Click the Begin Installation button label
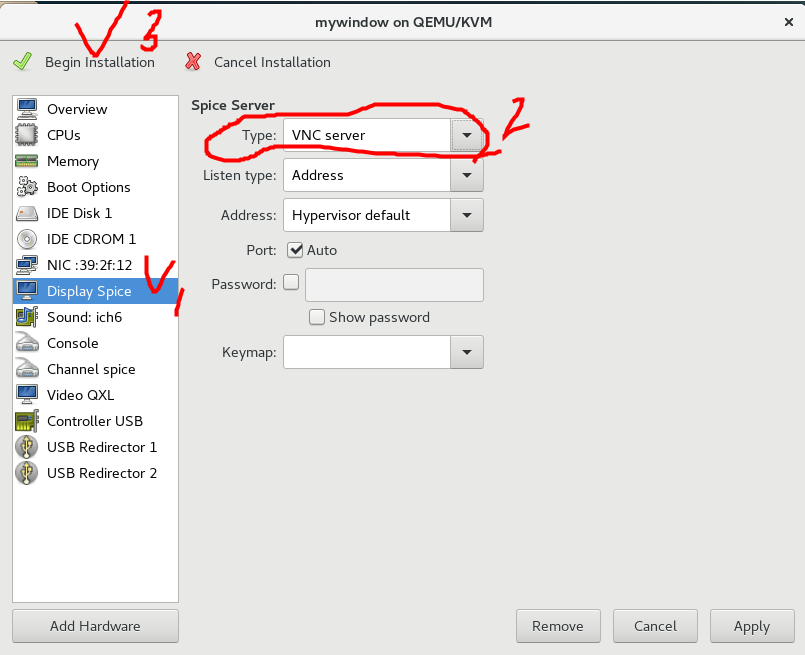 coord(100,62)
